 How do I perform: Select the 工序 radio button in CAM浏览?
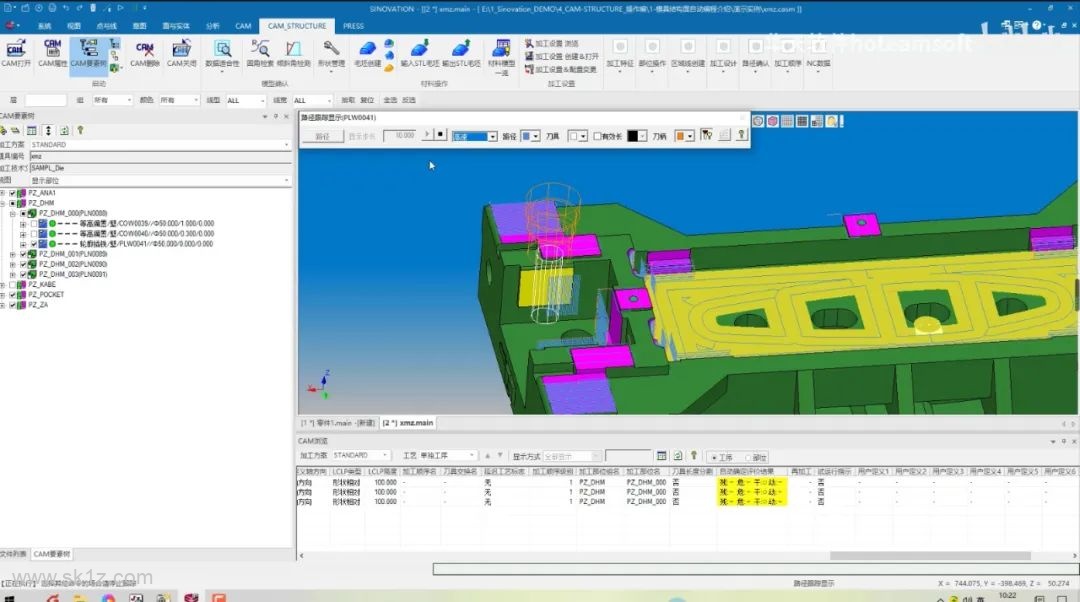pos(714,457)
